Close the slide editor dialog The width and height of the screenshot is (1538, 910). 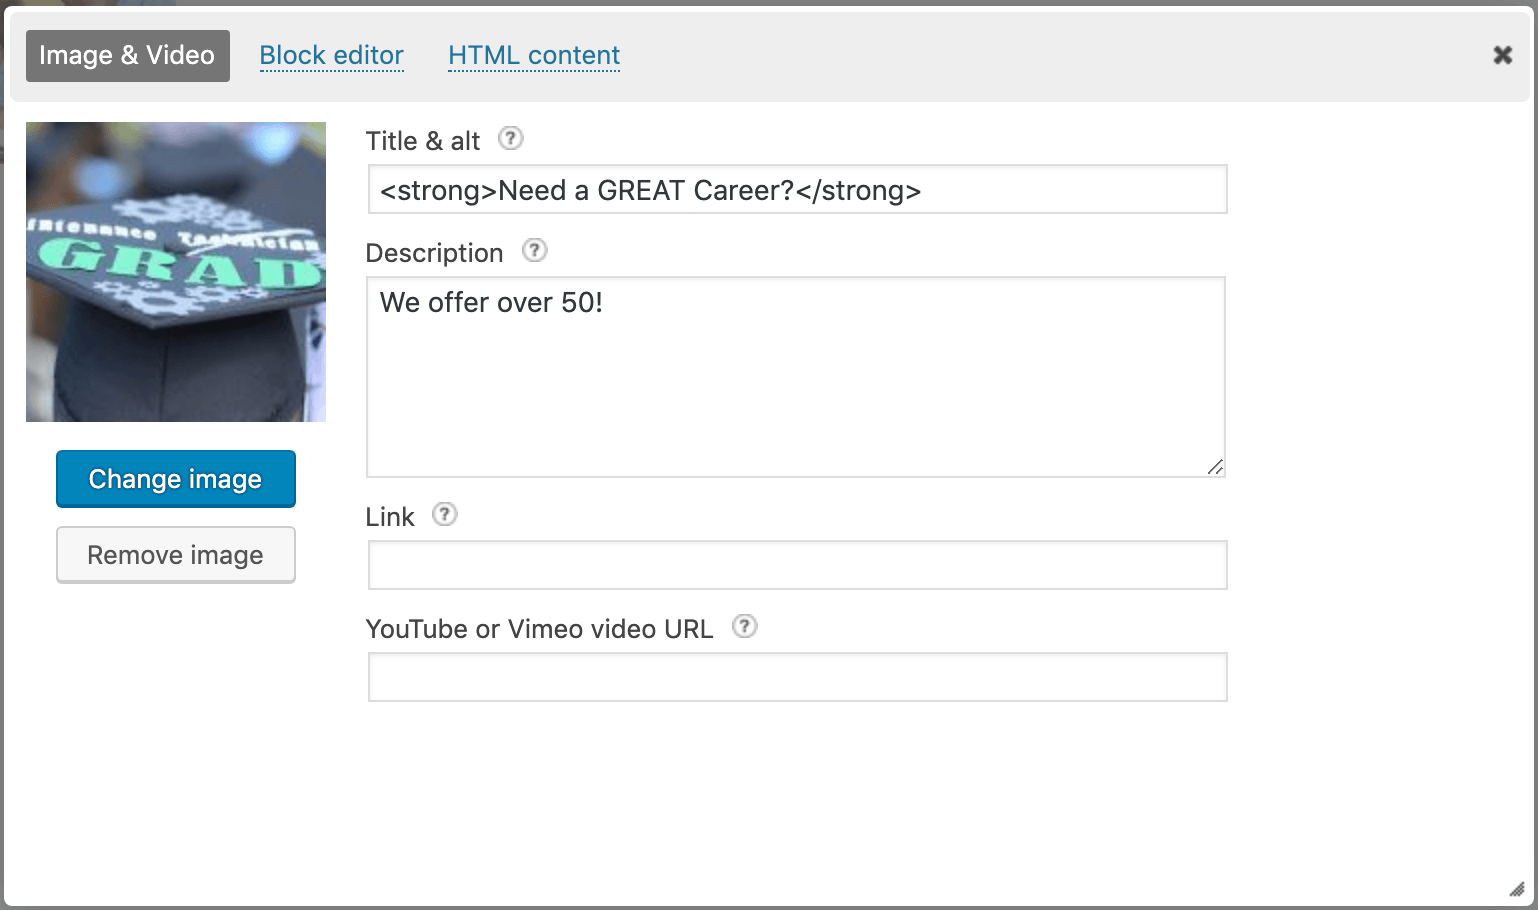[x=1502, y=55]
